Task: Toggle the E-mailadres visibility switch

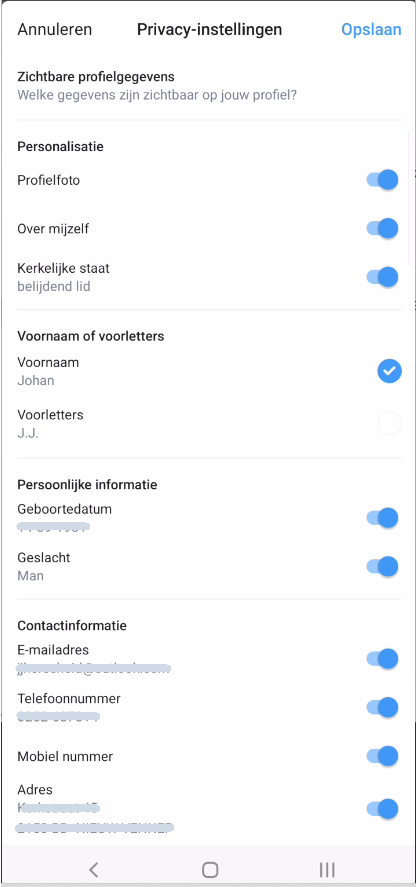Action: 382,659
